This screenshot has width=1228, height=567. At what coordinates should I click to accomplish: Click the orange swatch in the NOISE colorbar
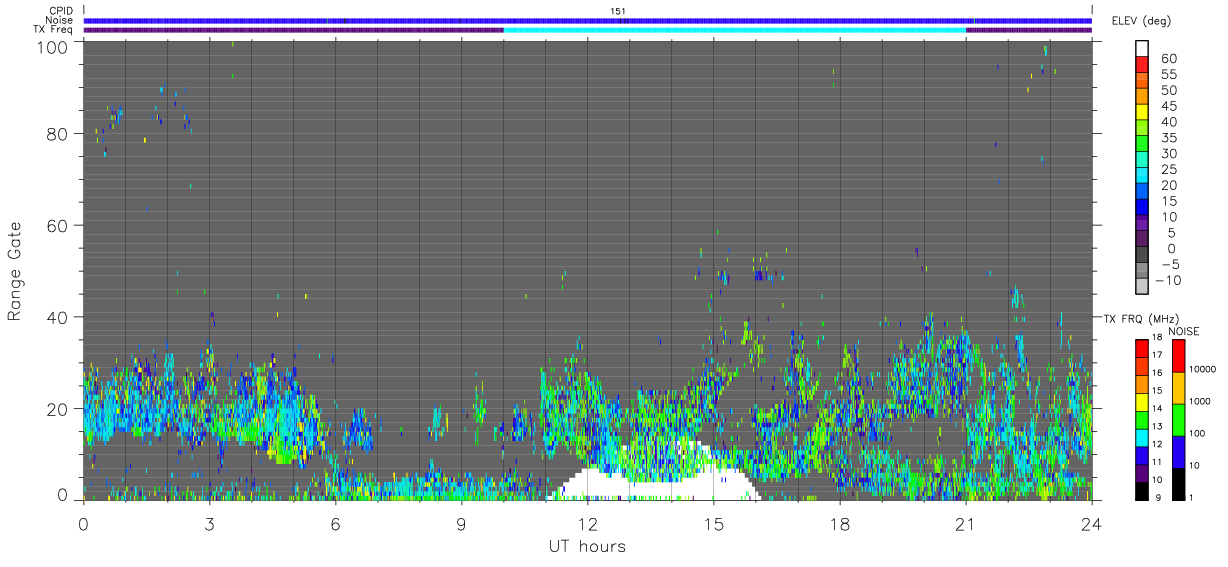(x=1178, y=388)
